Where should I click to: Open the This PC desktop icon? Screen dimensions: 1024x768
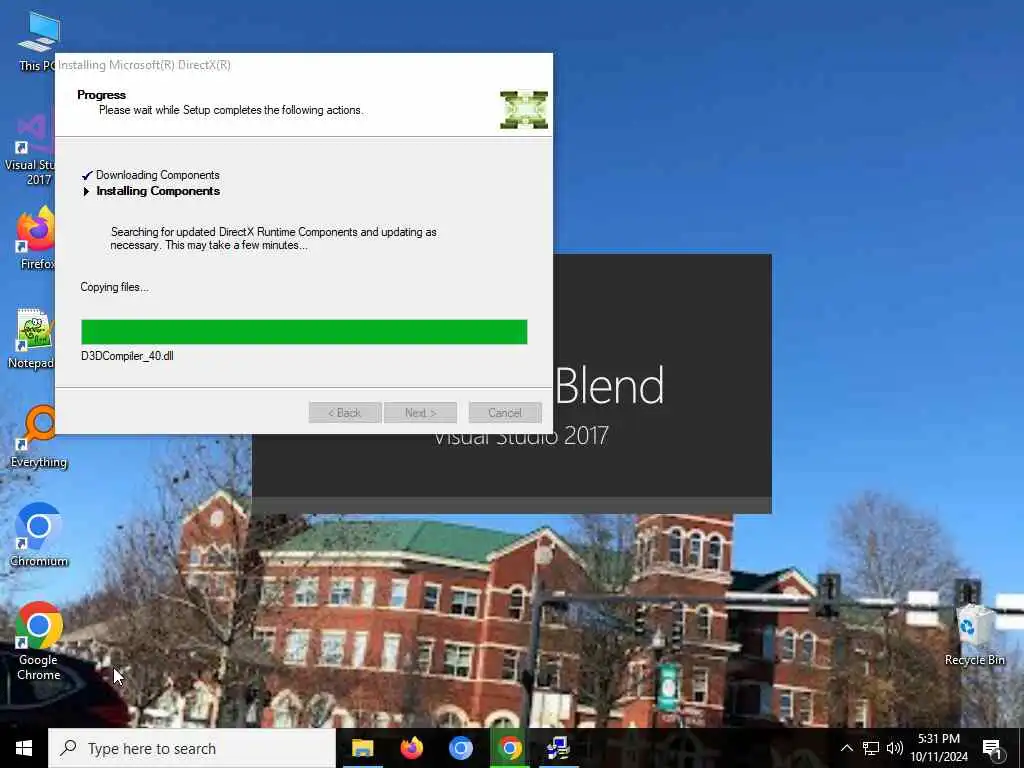(37, 39)
